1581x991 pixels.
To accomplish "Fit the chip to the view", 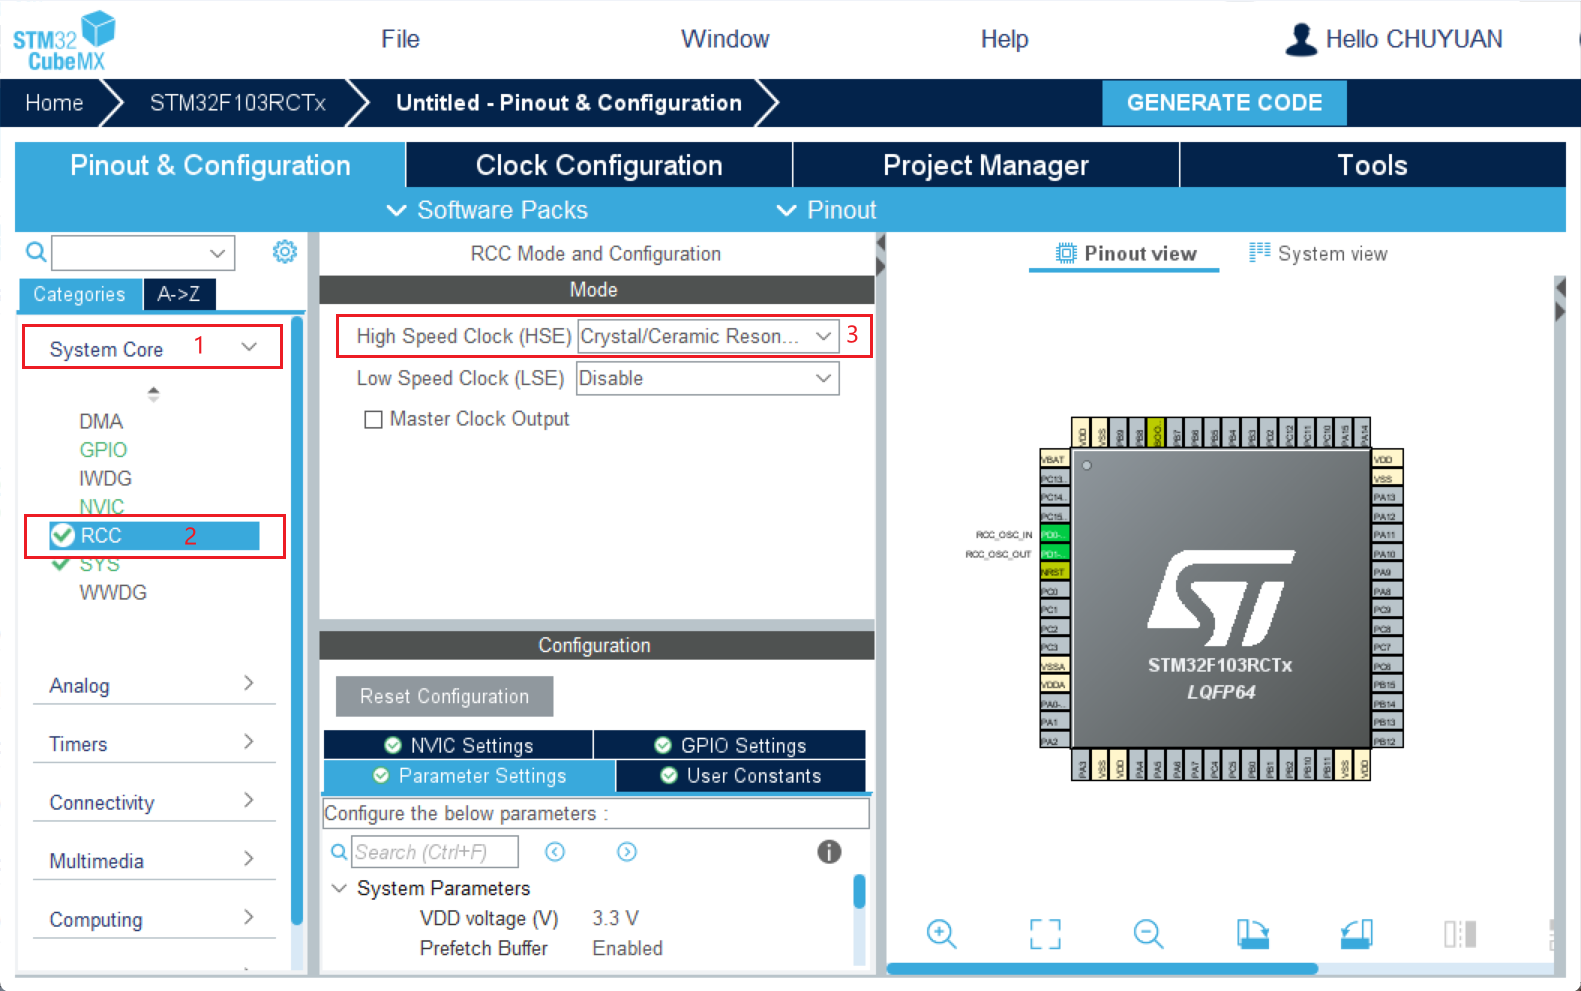I will tap(1045, 934).
